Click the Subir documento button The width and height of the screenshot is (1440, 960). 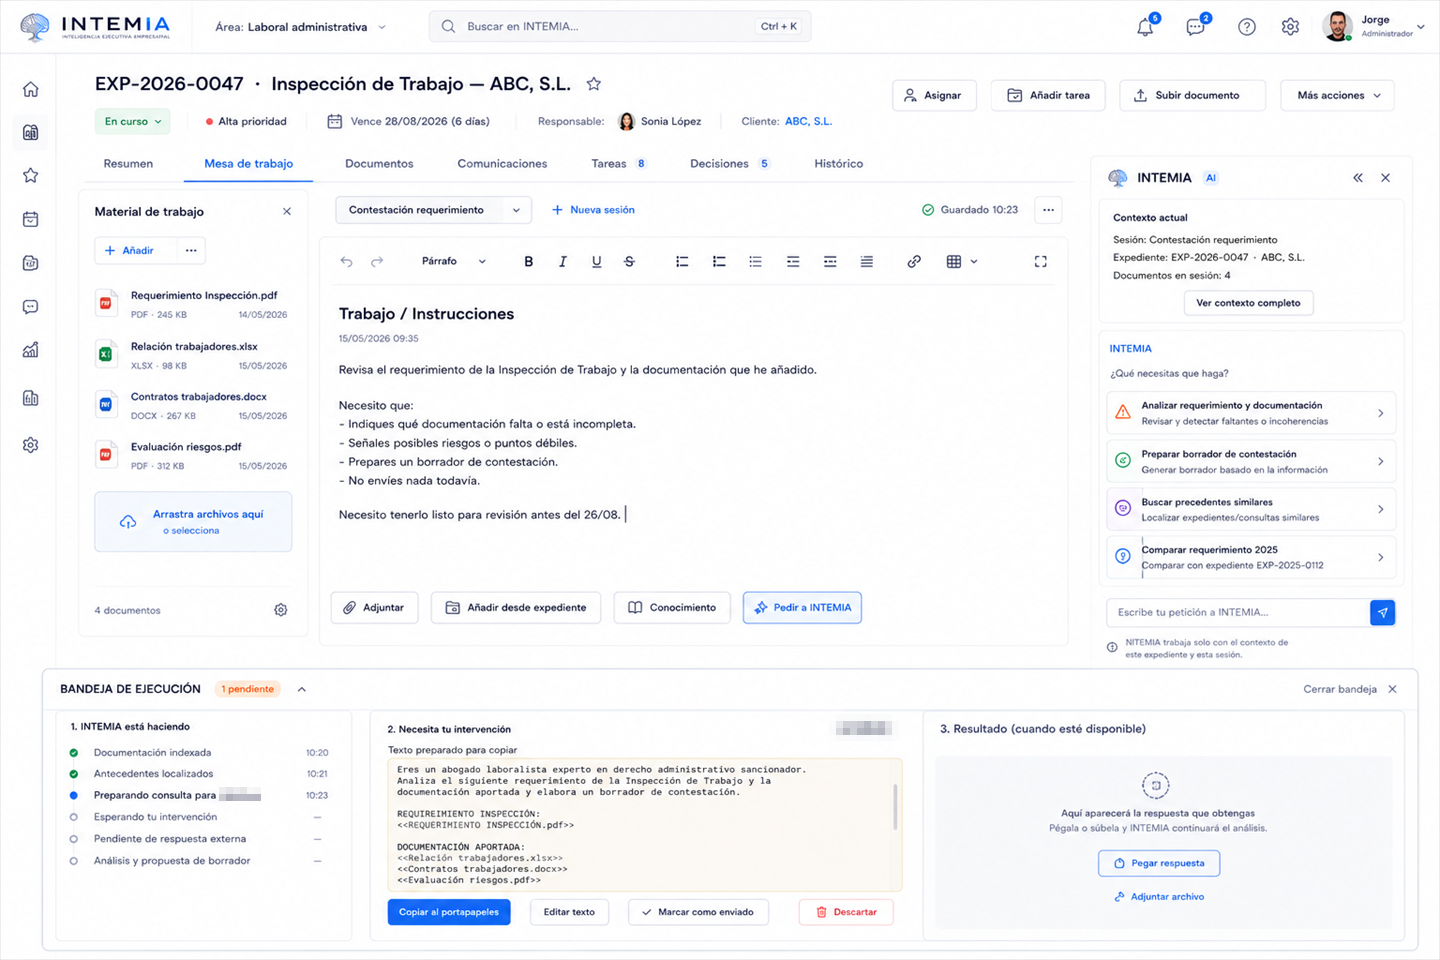click(x=1193, y=96)
